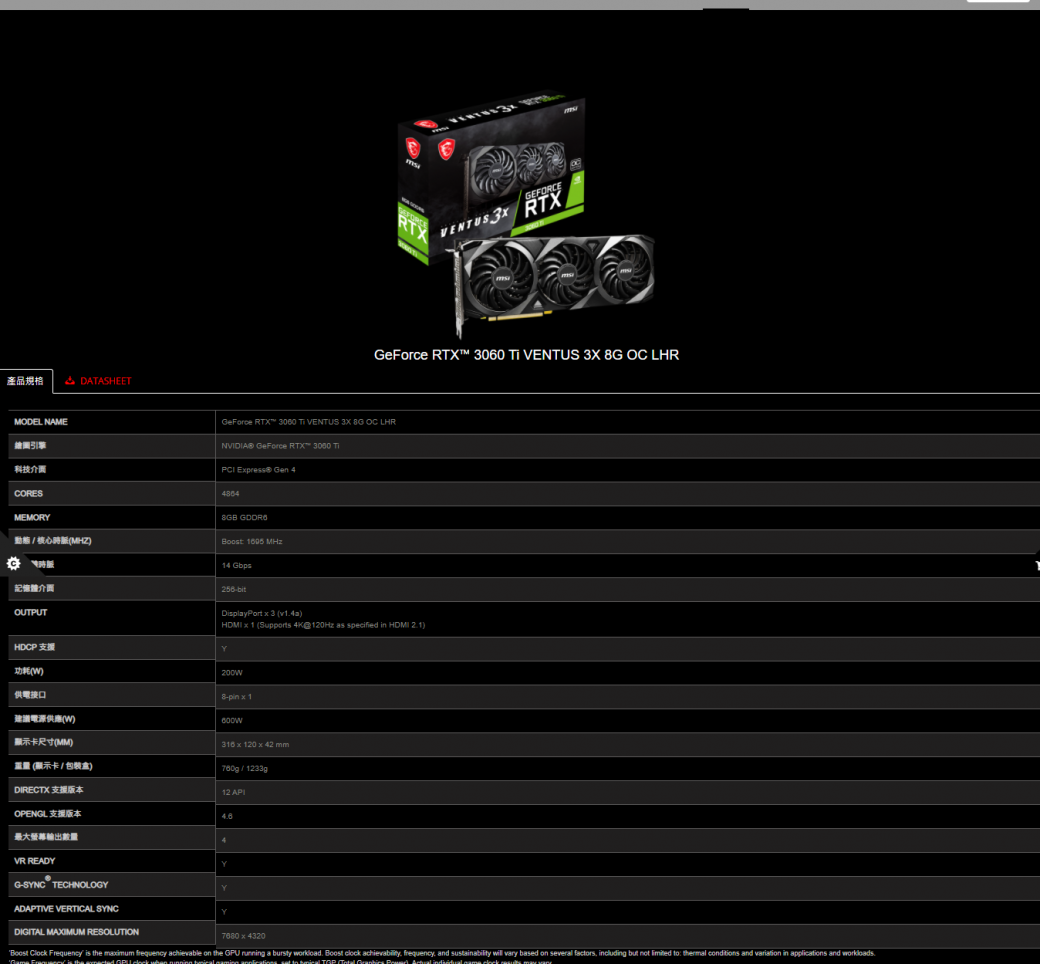Select the 產品規格 tab
This screenshot has width=1040, height=964.
25,381
